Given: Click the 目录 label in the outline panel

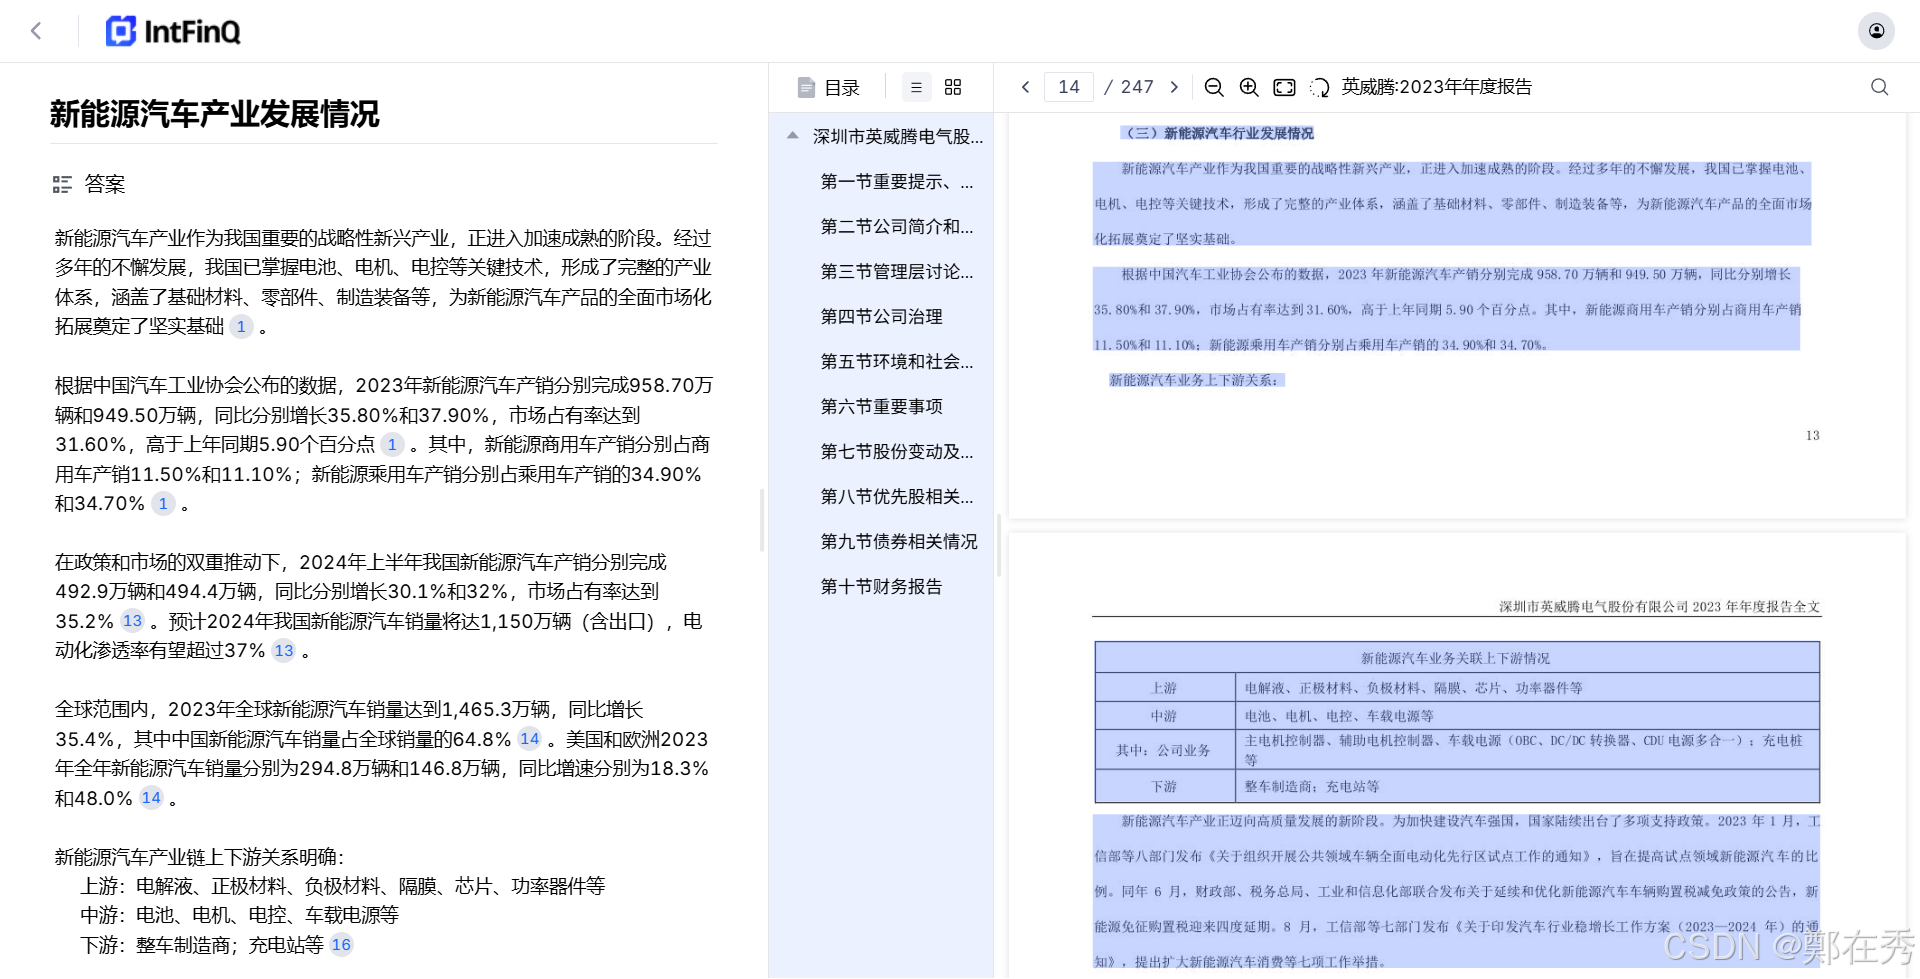Looking at the screenshot, I should [842, 88].
